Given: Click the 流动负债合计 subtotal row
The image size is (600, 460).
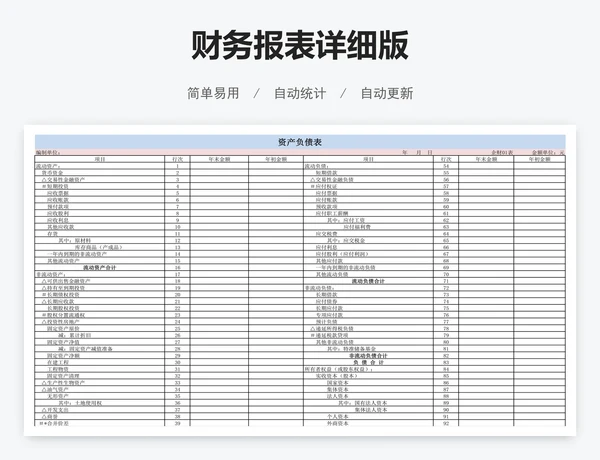Looking at the screenshot, I should point(368,281).
